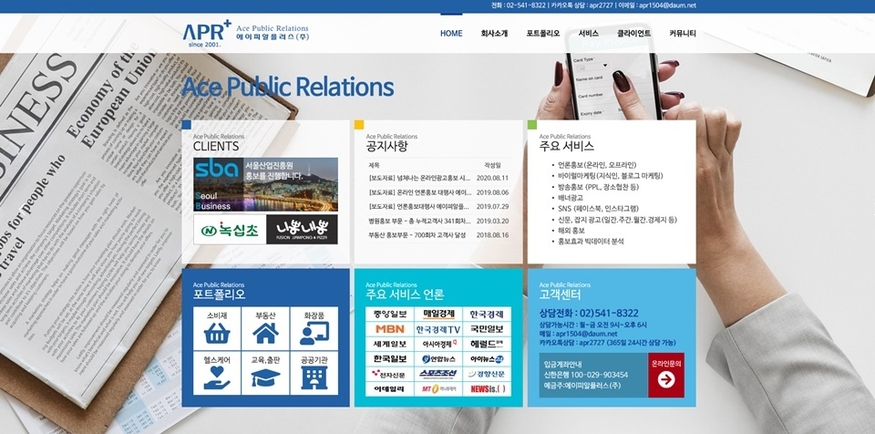This screenshot has height=434, width=875.
Task: Open the 서비스 navigation menu
Action: [589, 33]
